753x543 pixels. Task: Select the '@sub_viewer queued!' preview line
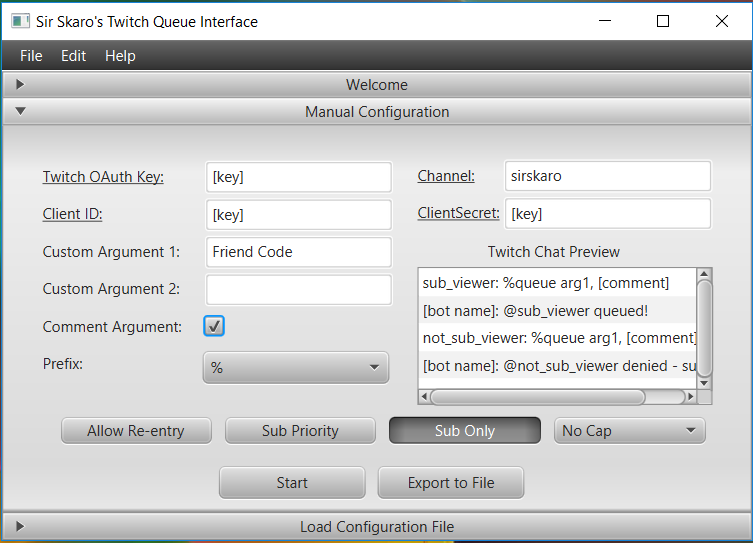[x=557, y=311]
